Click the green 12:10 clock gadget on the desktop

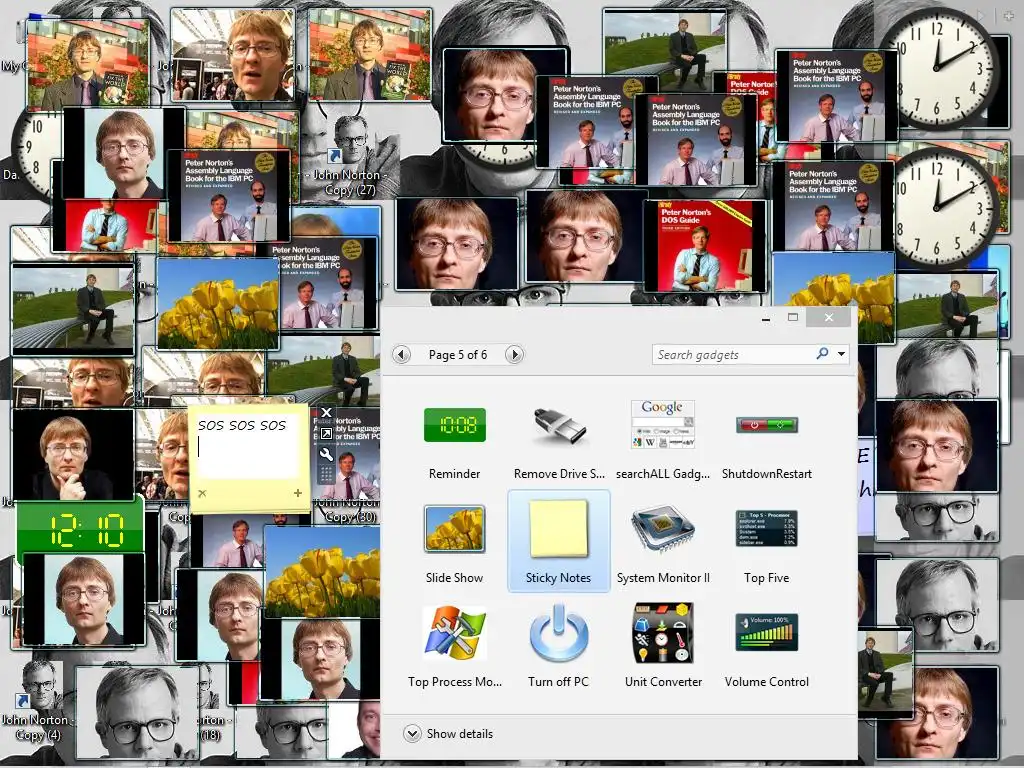point(80,528)
